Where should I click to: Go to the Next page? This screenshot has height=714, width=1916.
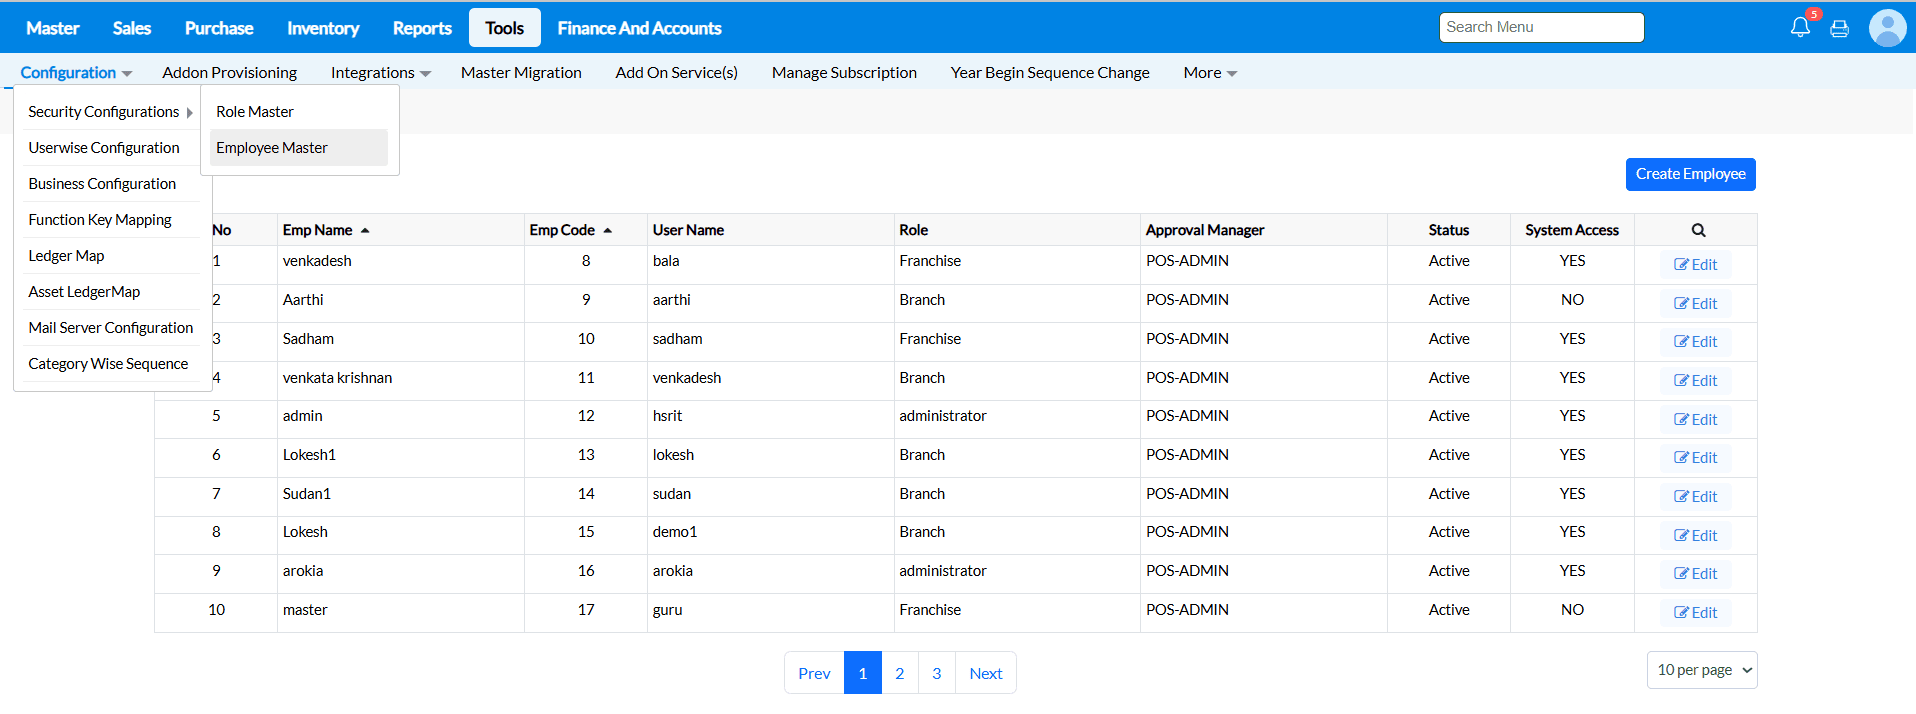985,673
